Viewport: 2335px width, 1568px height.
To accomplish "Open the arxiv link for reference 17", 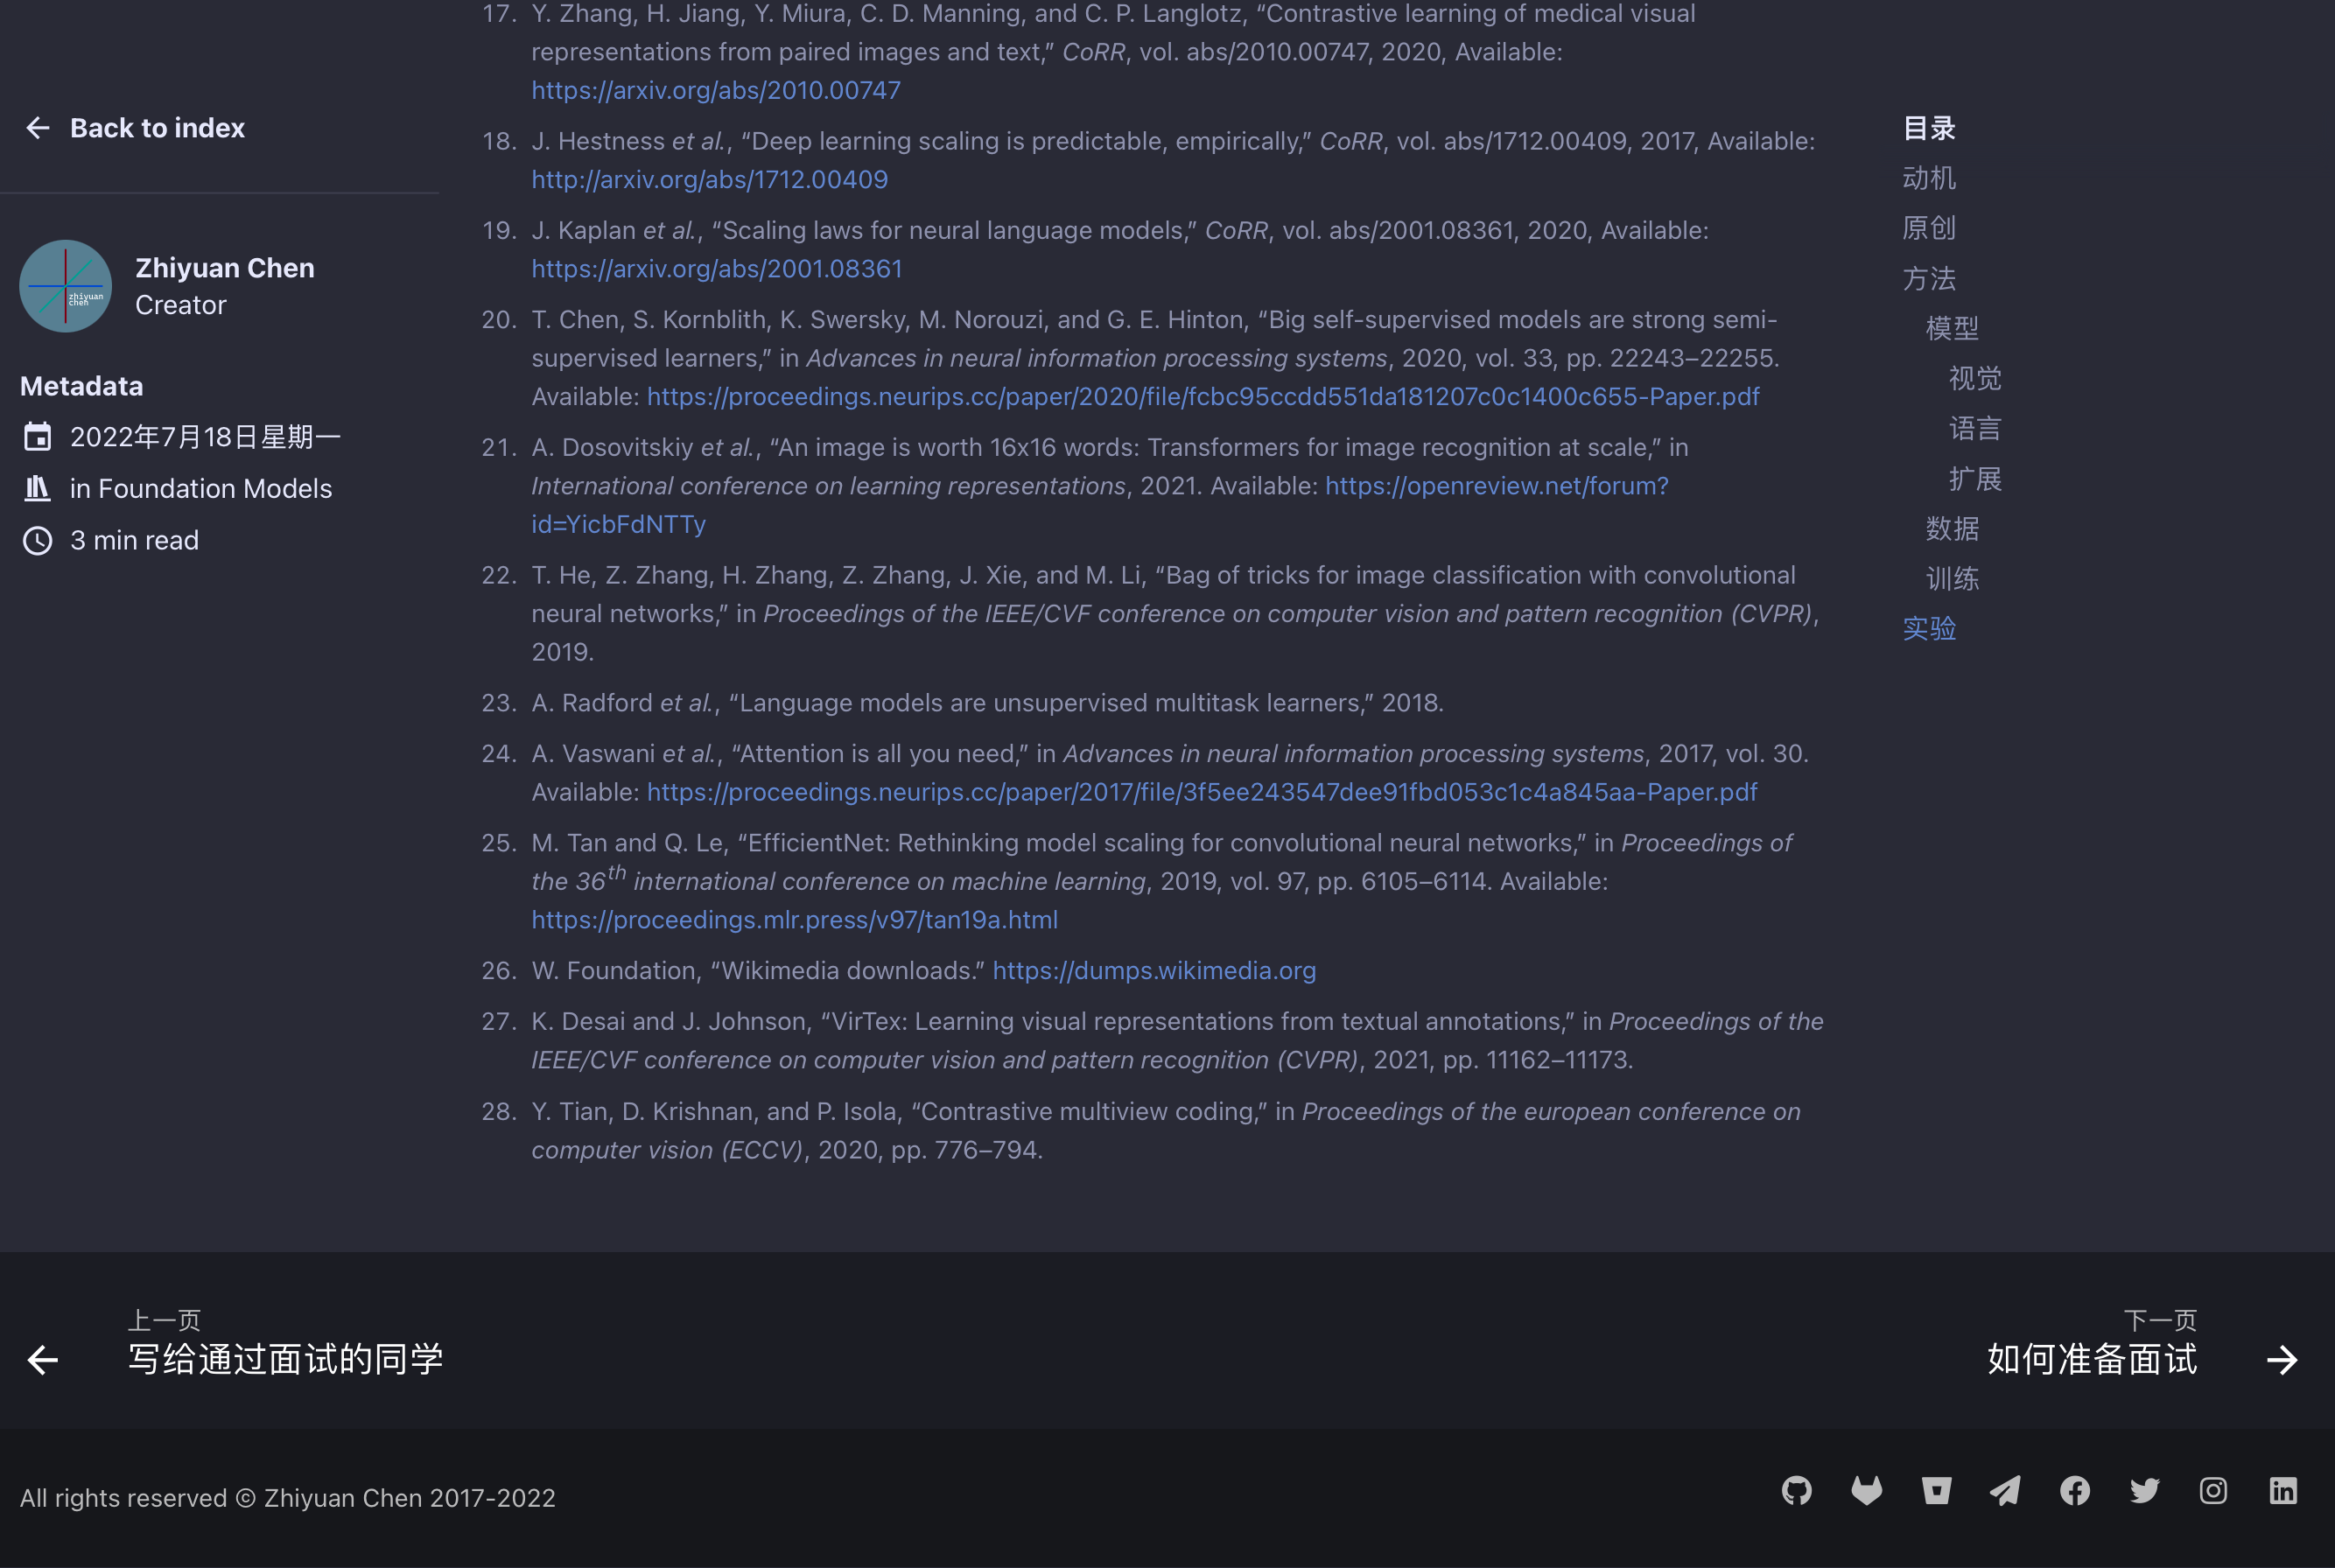I will pos(716,90).
